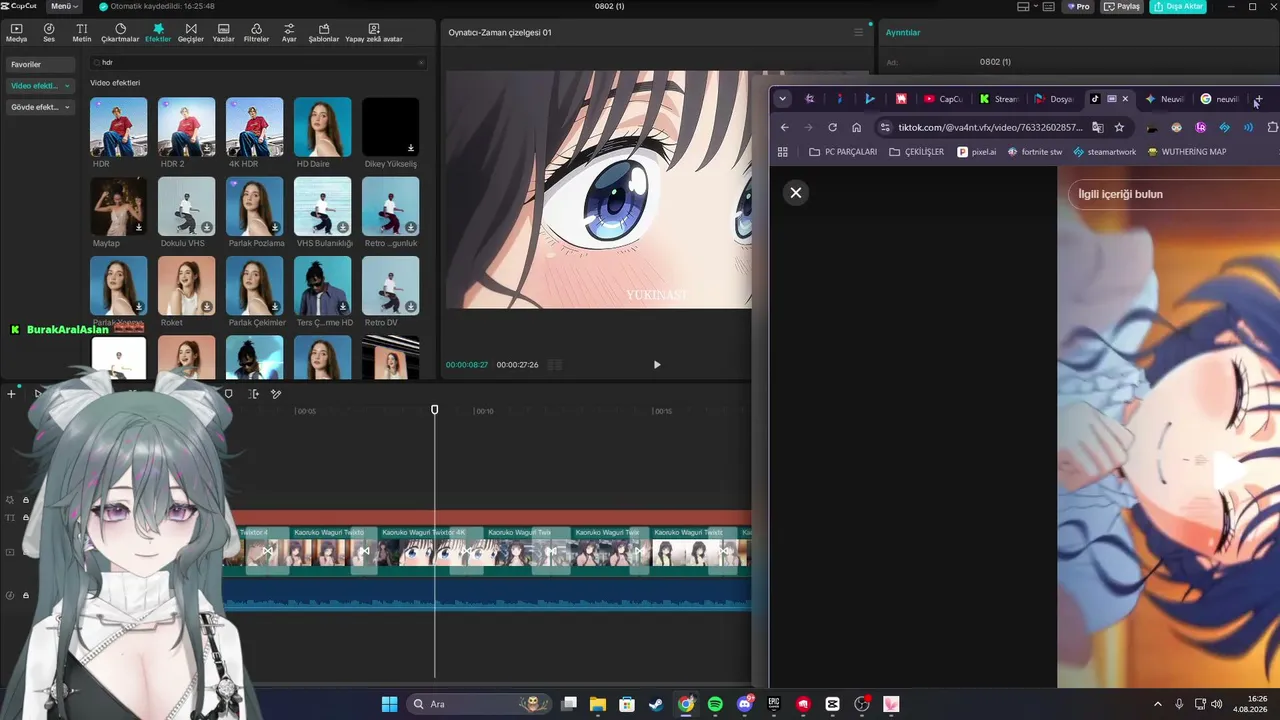This screenshot has width=1280, height=720.
Task: Open the ÇEKİLİŞLER bookmark folder
Action: click(916, 152)
